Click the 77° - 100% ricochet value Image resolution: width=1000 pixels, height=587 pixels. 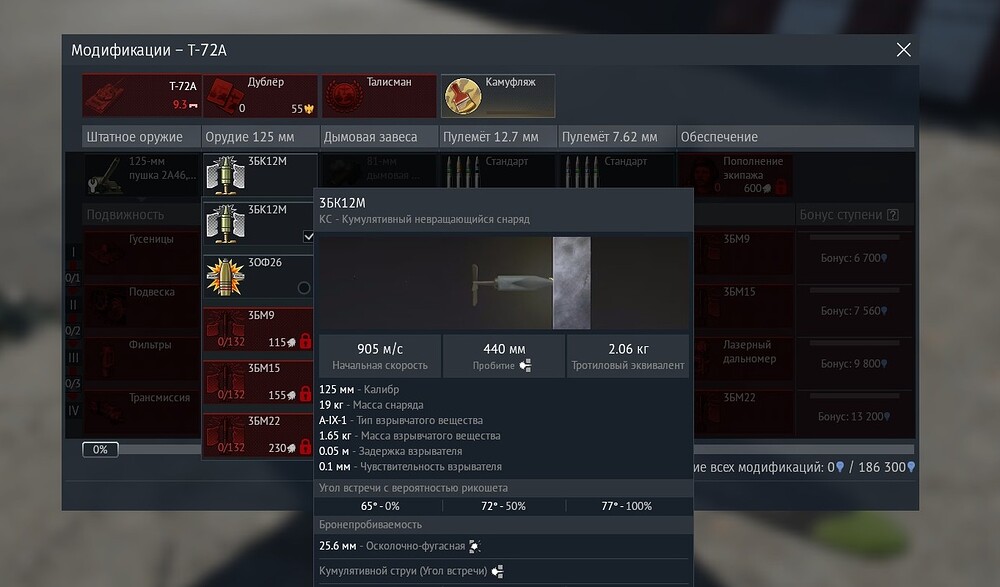pyautogui.click(x=626, y=506)
